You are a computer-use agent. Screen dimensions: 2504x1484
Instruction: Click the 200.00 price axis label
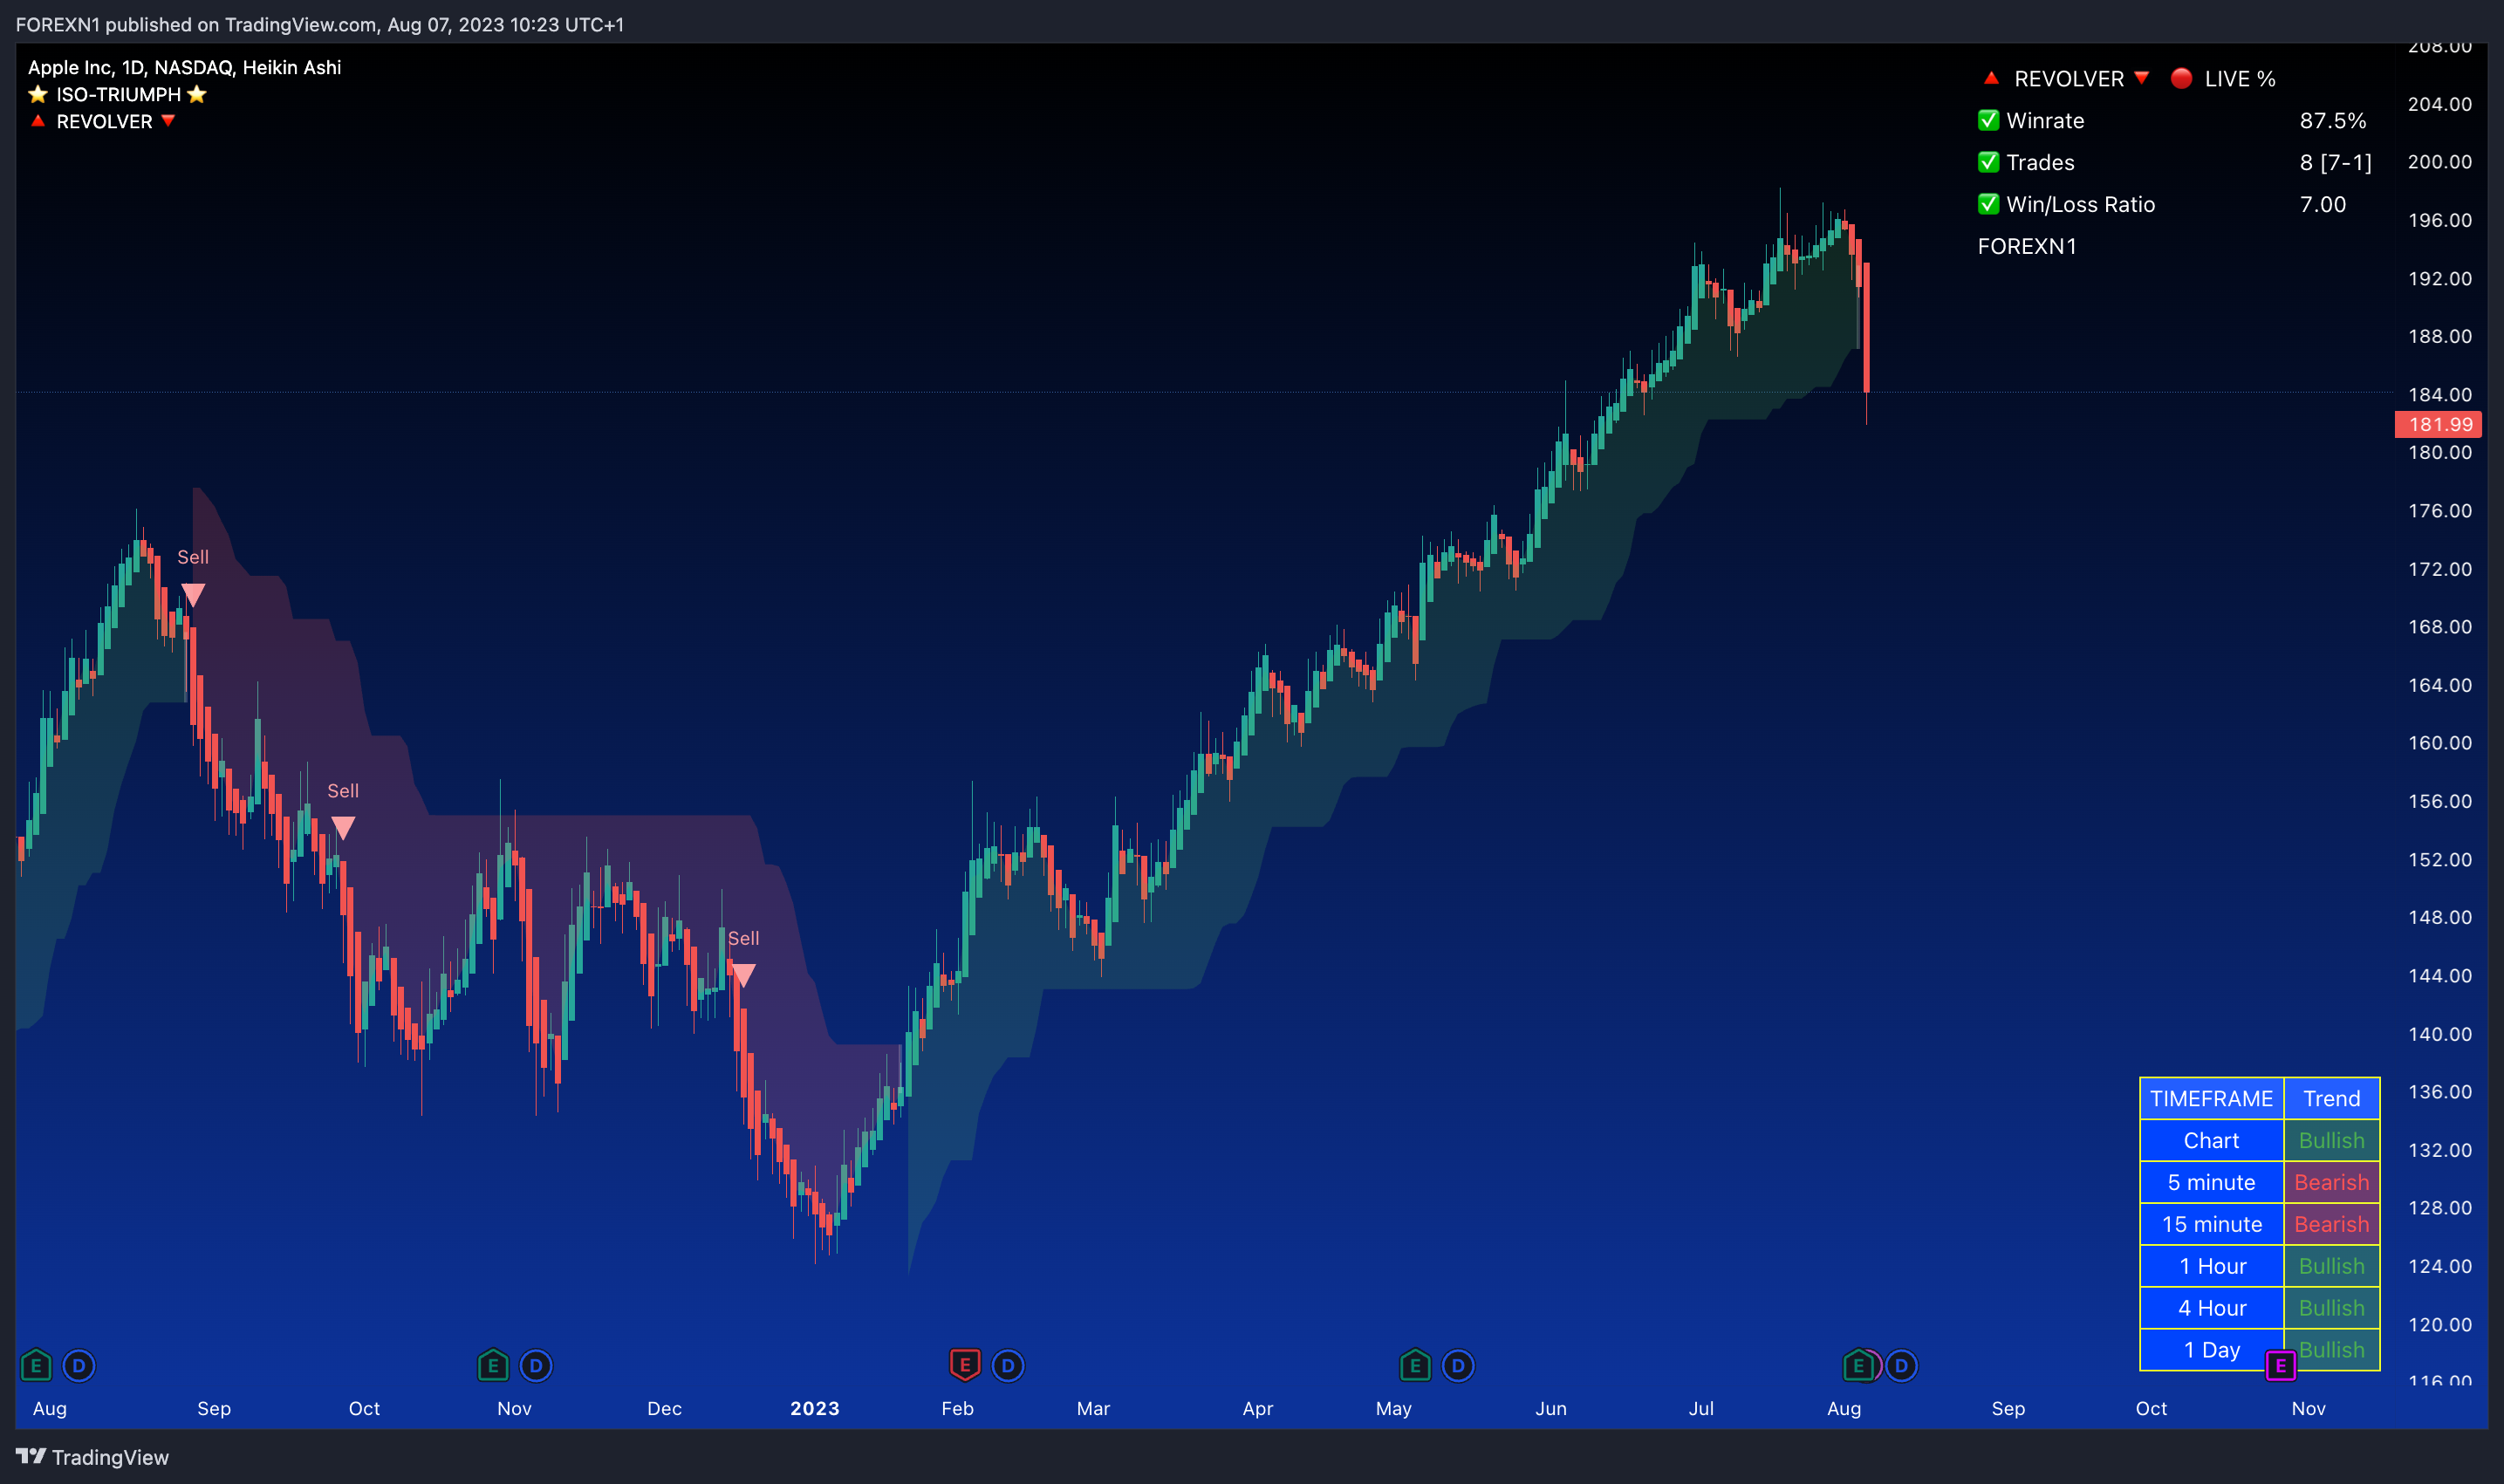[x=2439, y=162]
